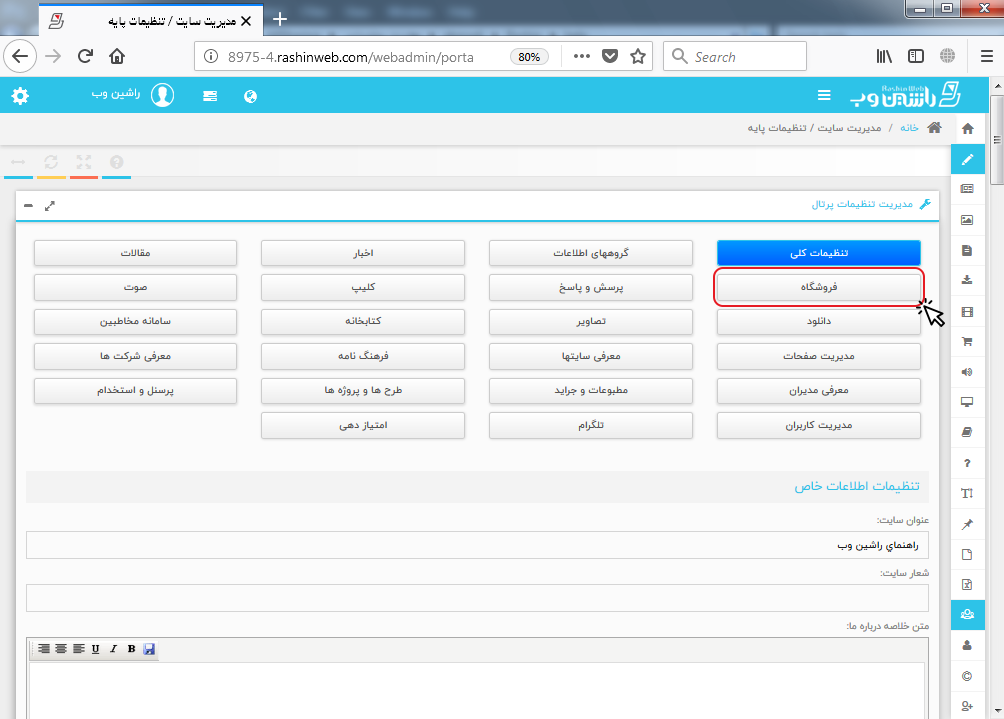Image resolution: width=1004 pixels, height=719 pixels.
Task: Expand the portal settings panel to fullscreen
Action: pos(50,205)
